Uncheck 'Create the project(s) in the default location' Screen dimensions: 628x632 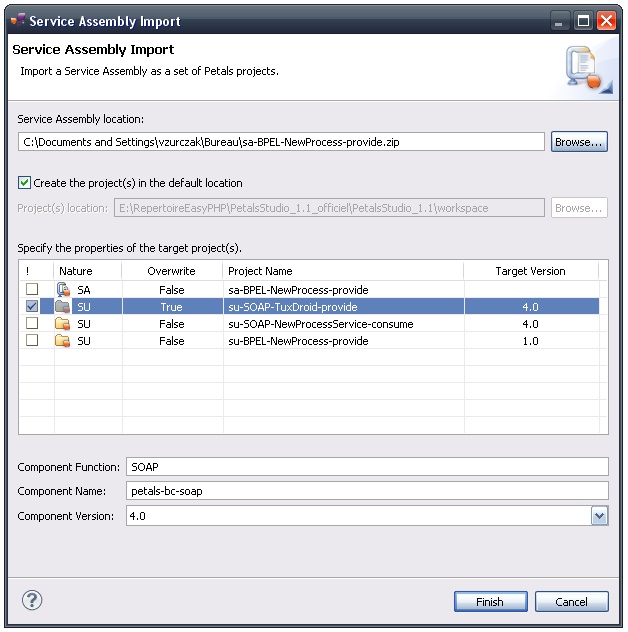pyautogui.click(x=25, y=183)
